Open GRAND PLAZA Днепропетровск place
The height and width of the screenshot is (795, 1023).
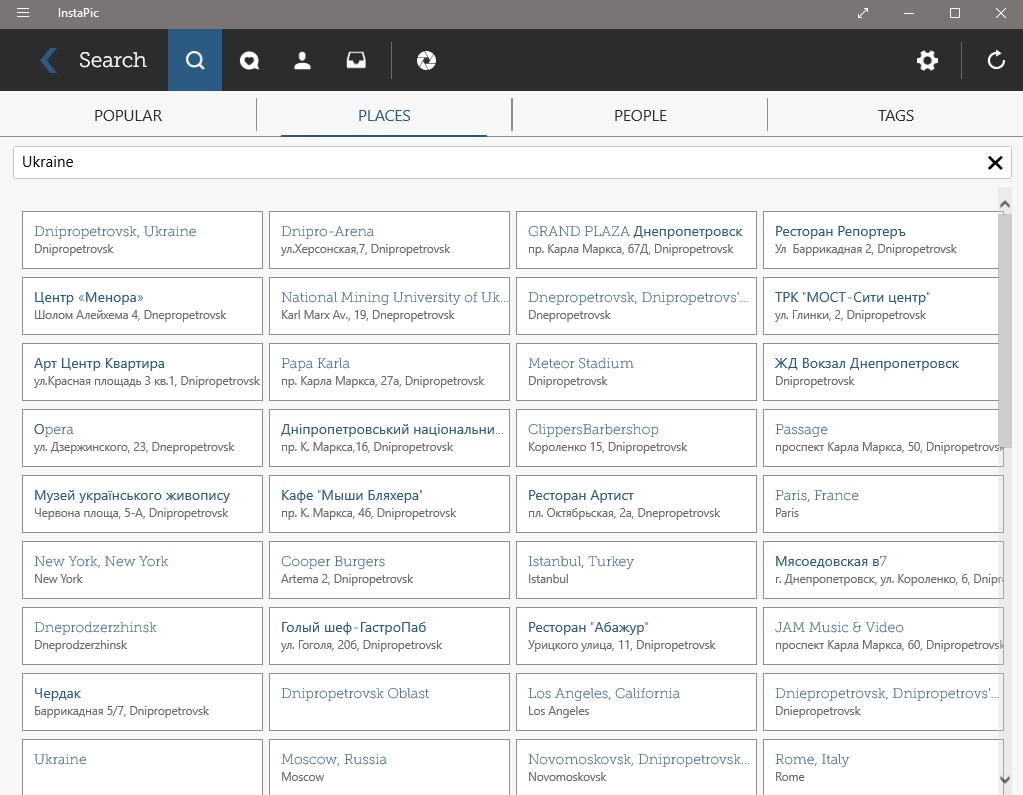coord(636,240)
